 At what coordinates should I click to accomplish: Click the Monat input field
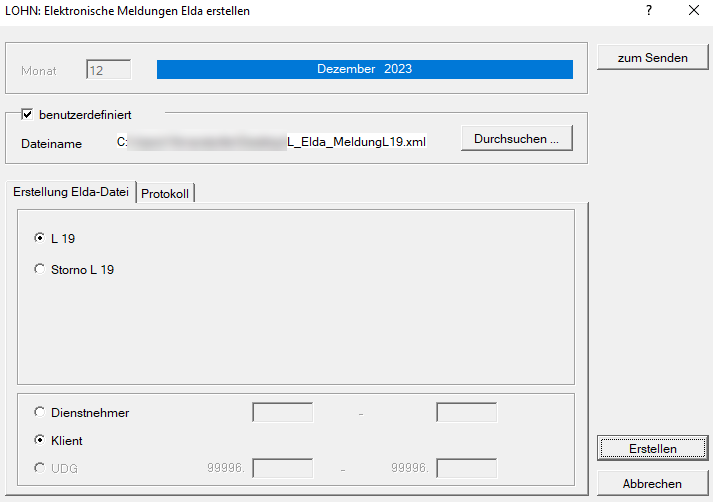point(109,70)
